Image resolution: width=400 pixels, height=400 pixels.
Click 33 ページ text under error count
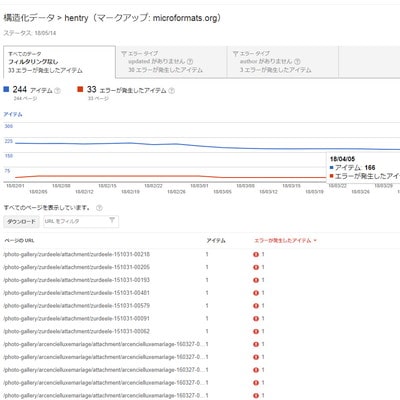98,99
